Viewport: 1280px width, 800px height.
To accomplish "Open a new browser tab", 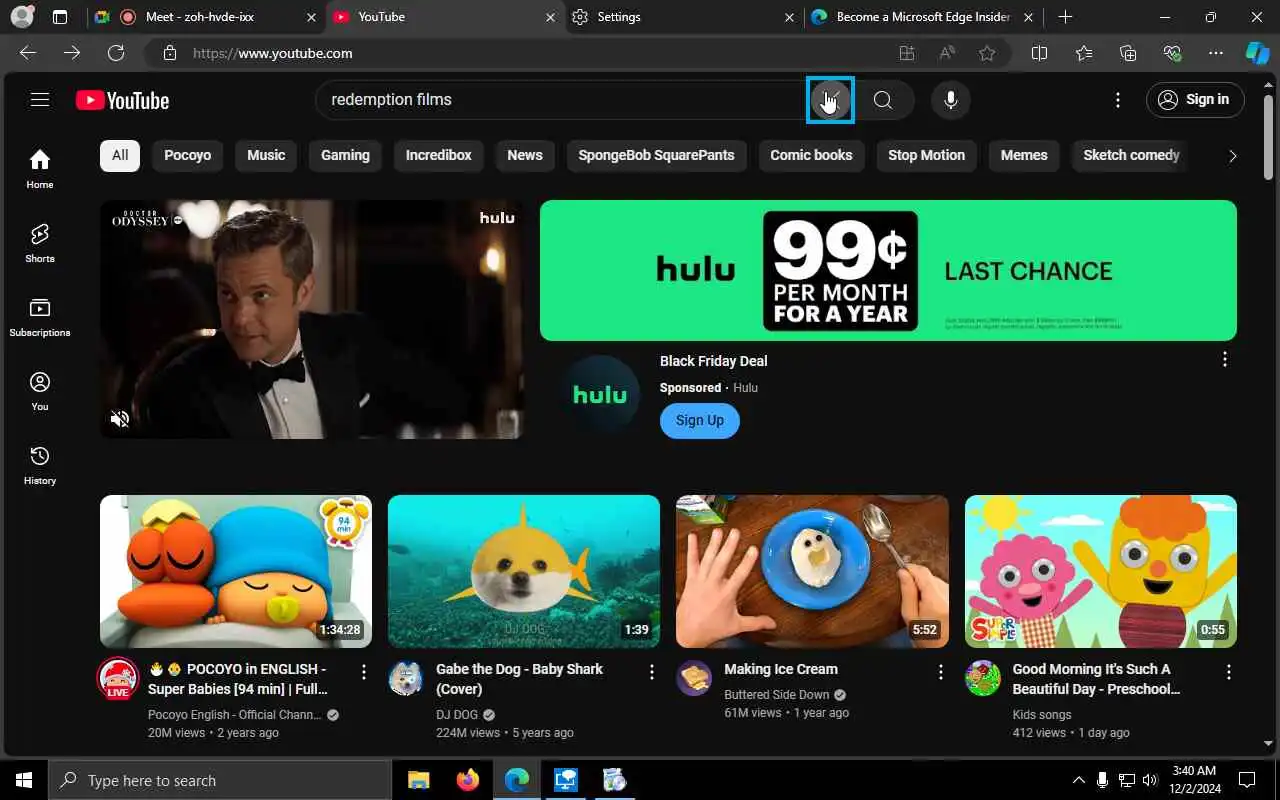I will pos(1066,17).
